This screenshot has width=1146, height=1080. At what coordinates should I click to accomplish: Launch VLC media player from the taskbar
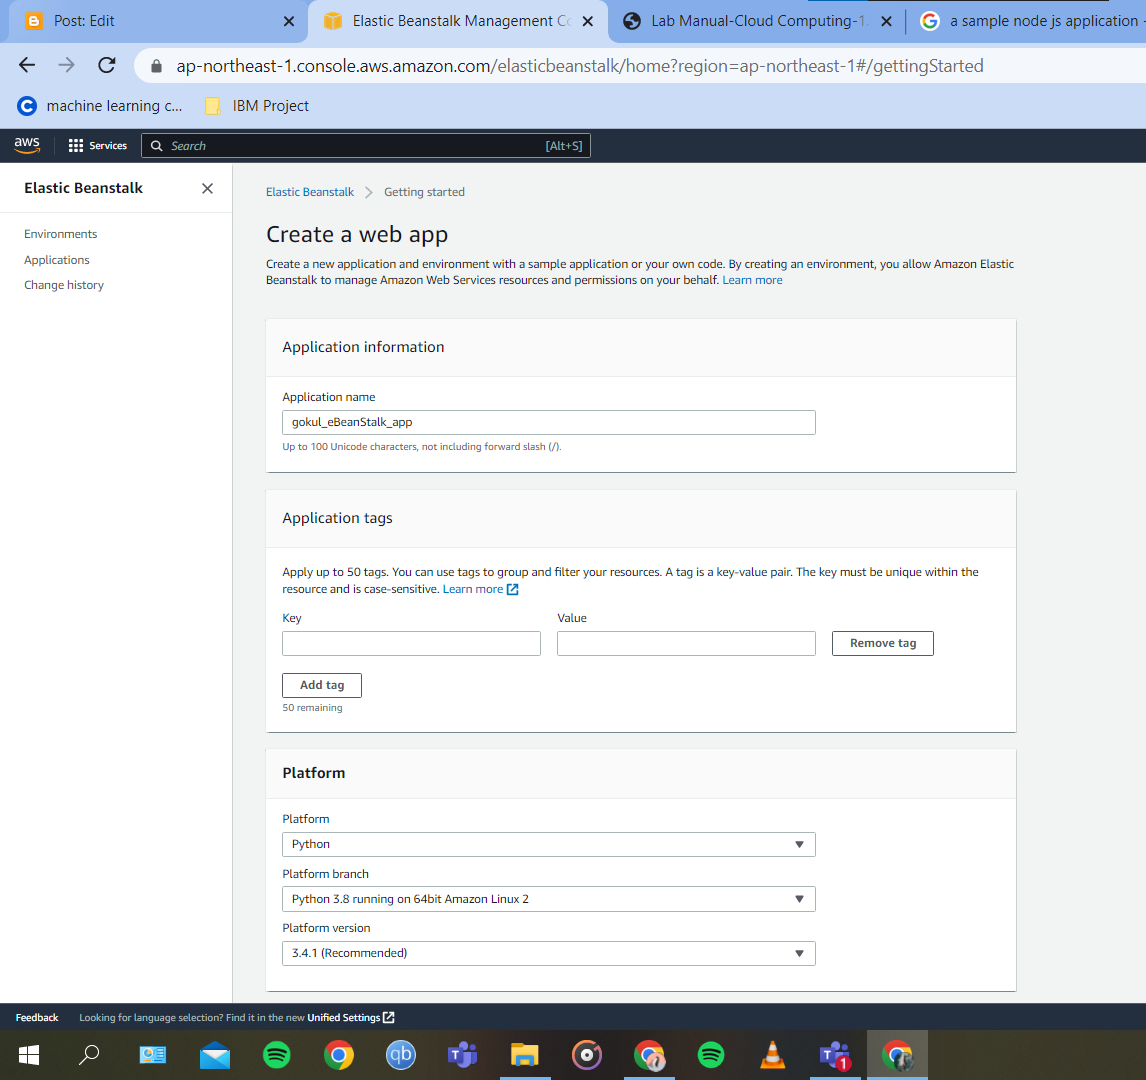[773, 1054]
